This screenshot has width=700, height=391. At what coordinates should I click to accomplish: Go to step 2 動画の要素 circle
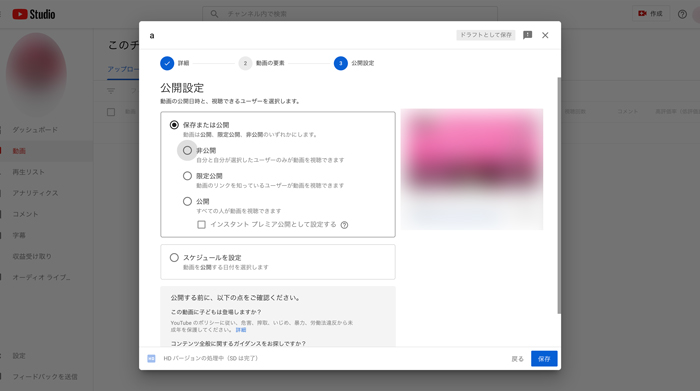(x=245, y=63)
